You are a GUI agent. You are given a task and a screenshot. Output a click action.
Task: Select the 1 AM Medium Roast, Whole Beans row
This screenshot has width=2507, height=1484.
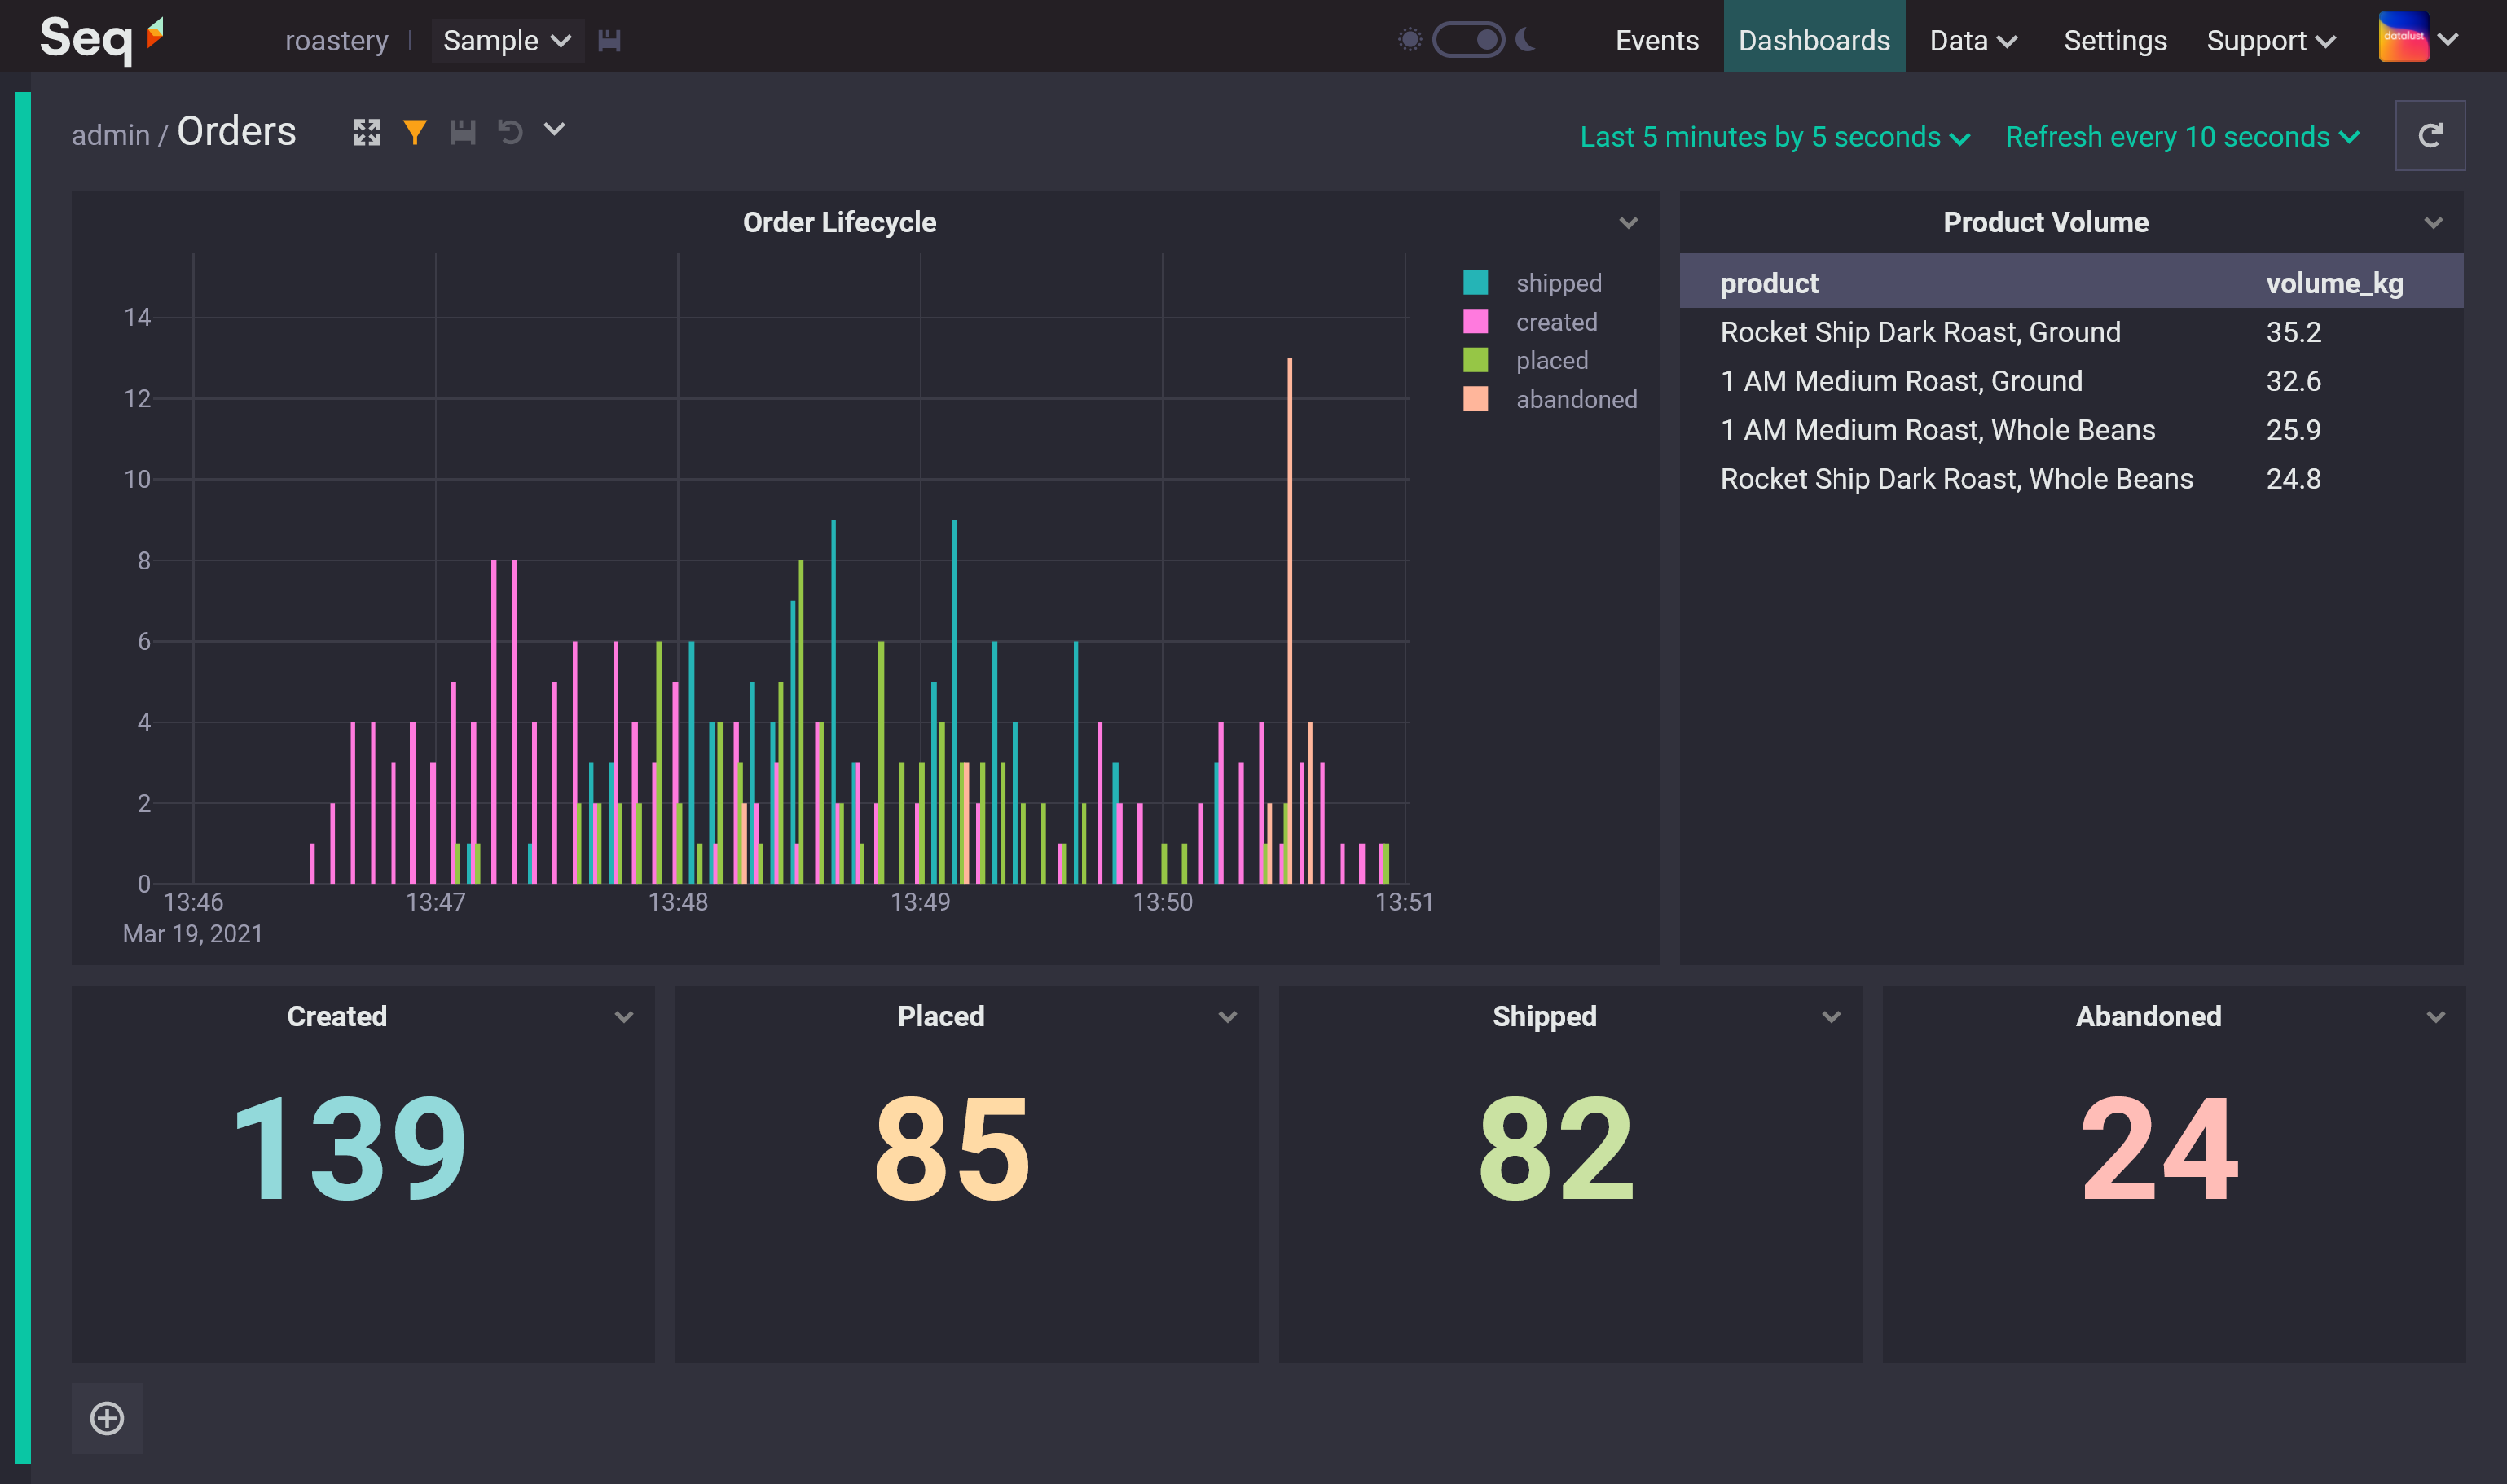coord(2071,430)
